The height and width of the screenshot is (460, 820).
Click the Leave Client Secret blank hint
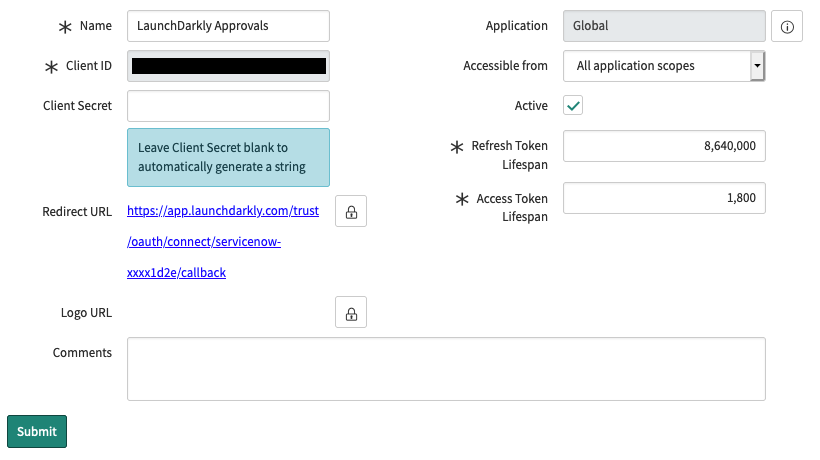(x=228, y=157)
